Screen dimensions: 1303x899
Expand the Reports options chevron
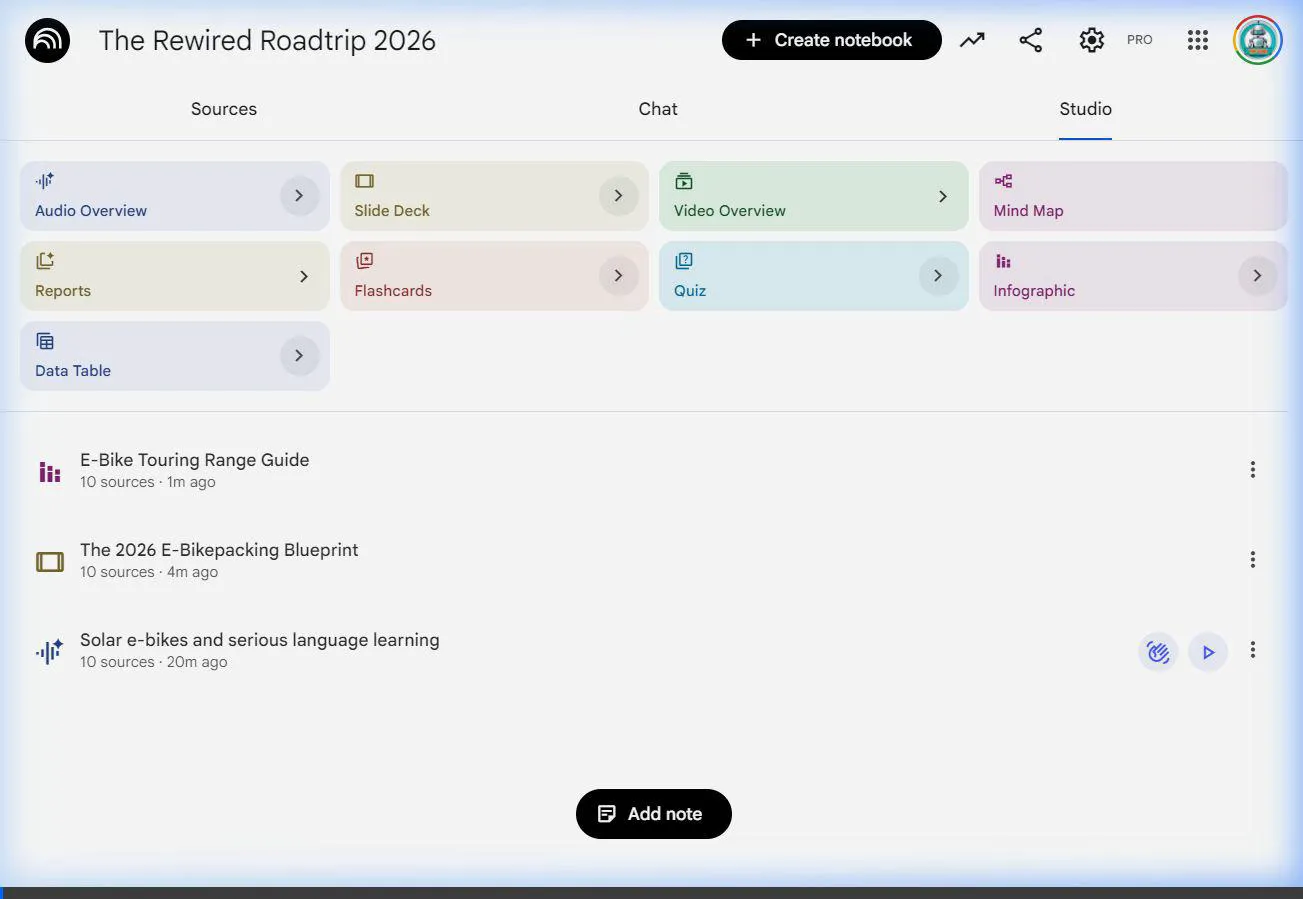pyautogui.click(x=304, y=276)
